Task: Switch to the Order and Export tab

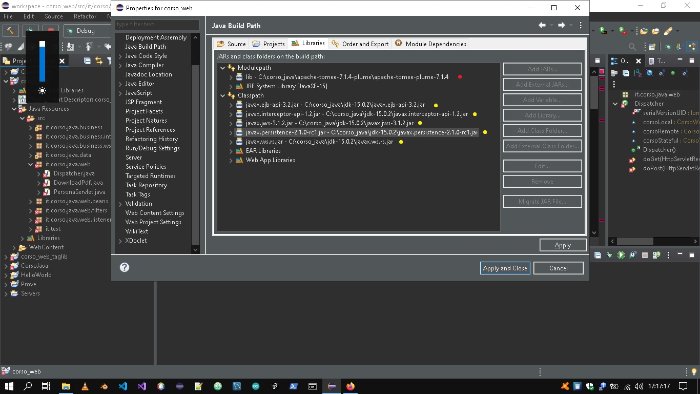Action: 360,44
